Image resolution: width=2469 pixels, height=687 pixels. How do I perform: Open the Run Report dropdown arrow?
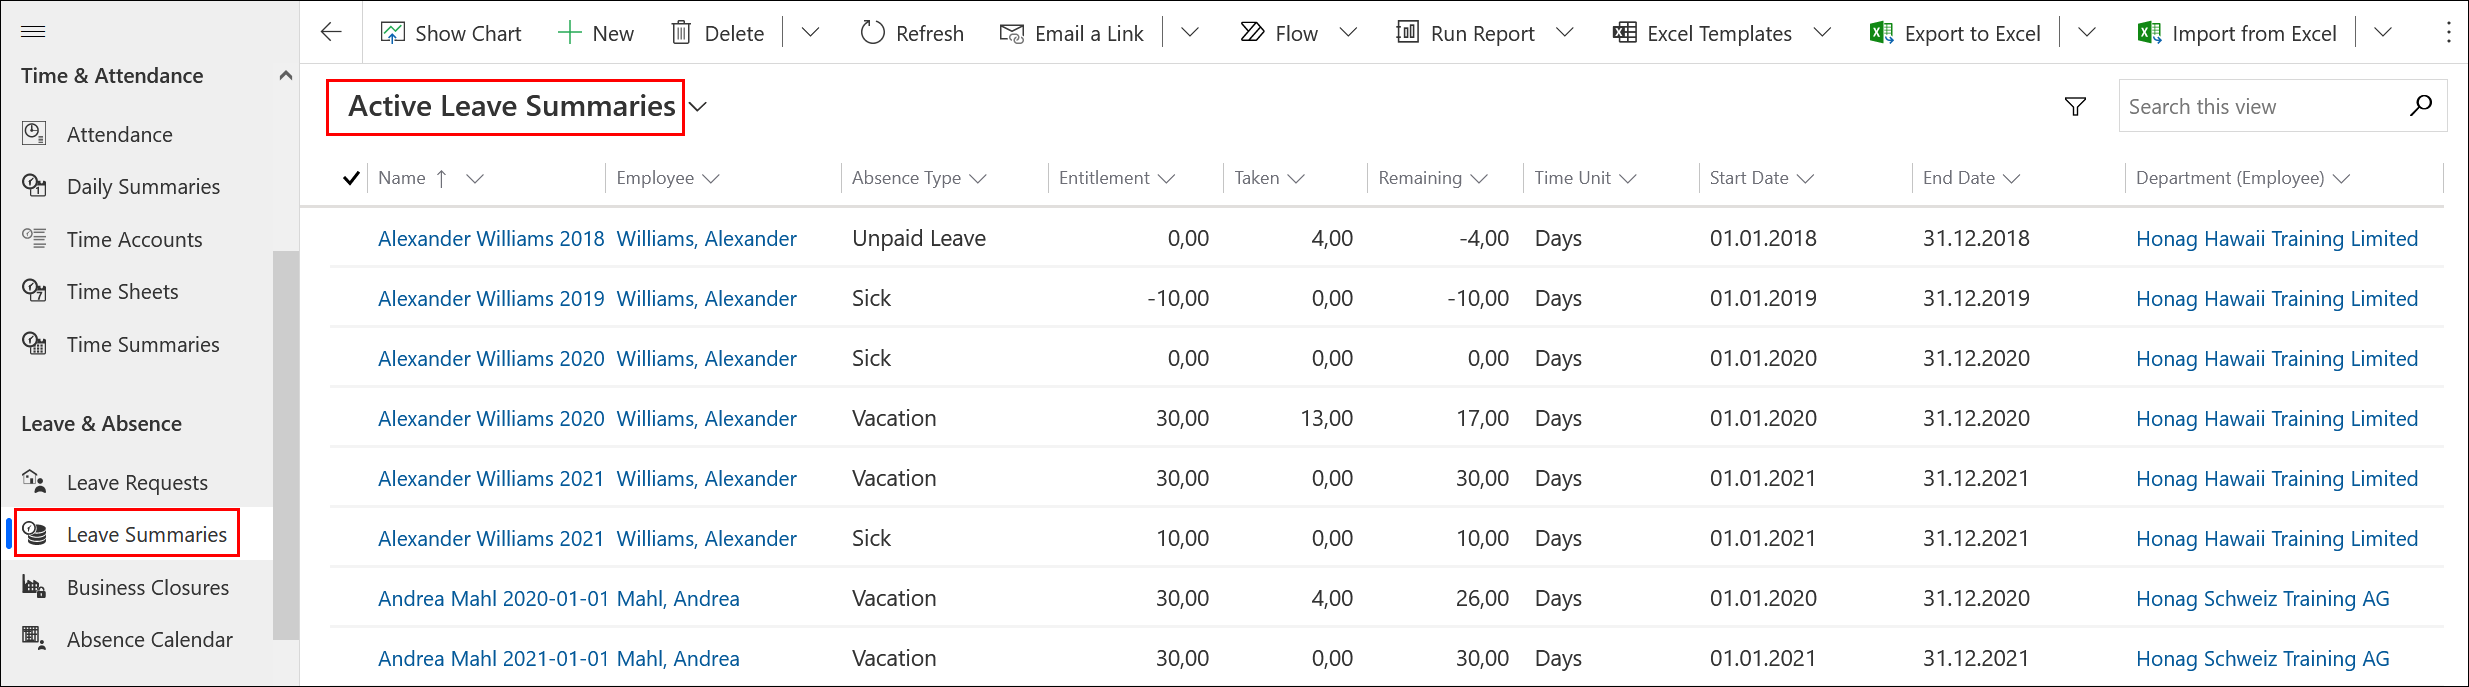1565,33
